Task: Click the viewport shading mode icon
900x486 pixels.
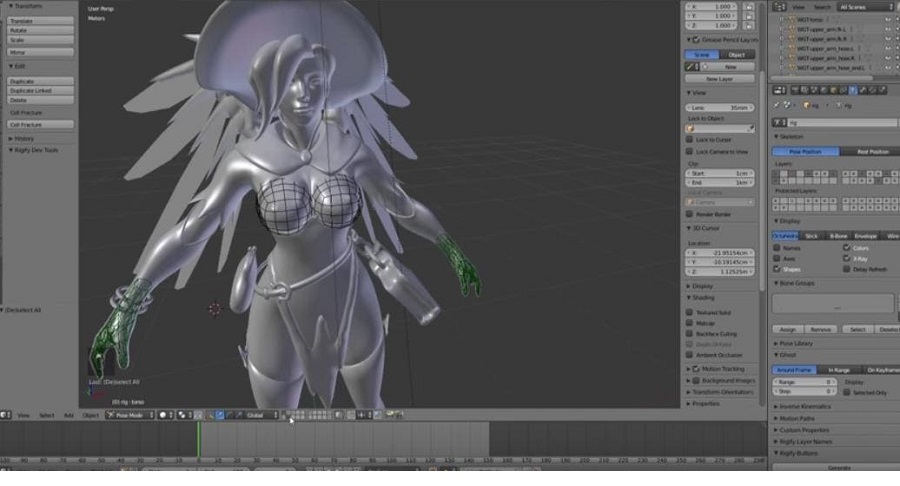Action: click(x=162, y=415)
